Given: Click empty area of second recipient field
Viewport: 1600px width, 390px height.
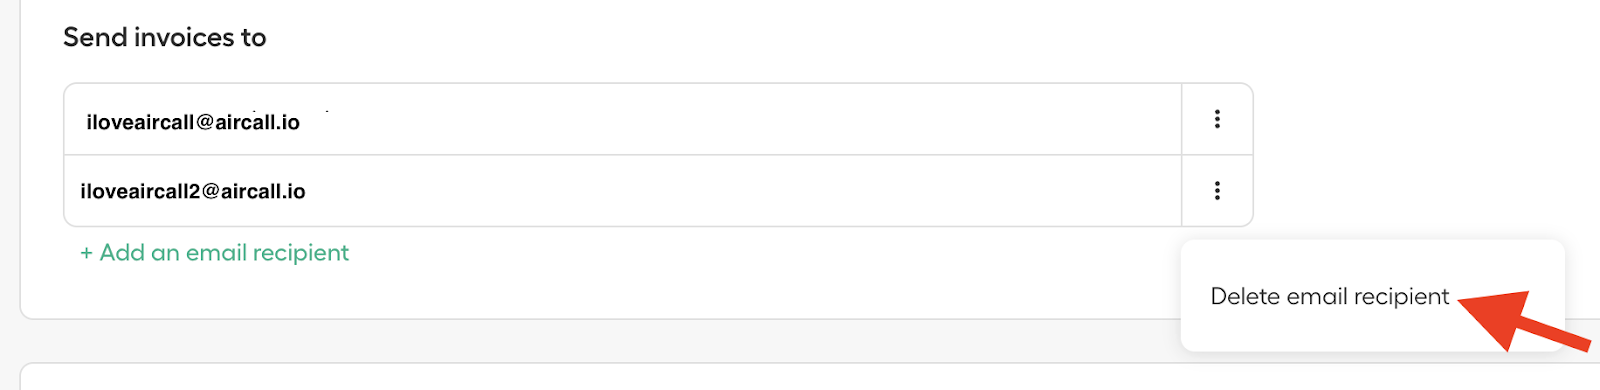Looking at the screenshot, I should (740, 190).
